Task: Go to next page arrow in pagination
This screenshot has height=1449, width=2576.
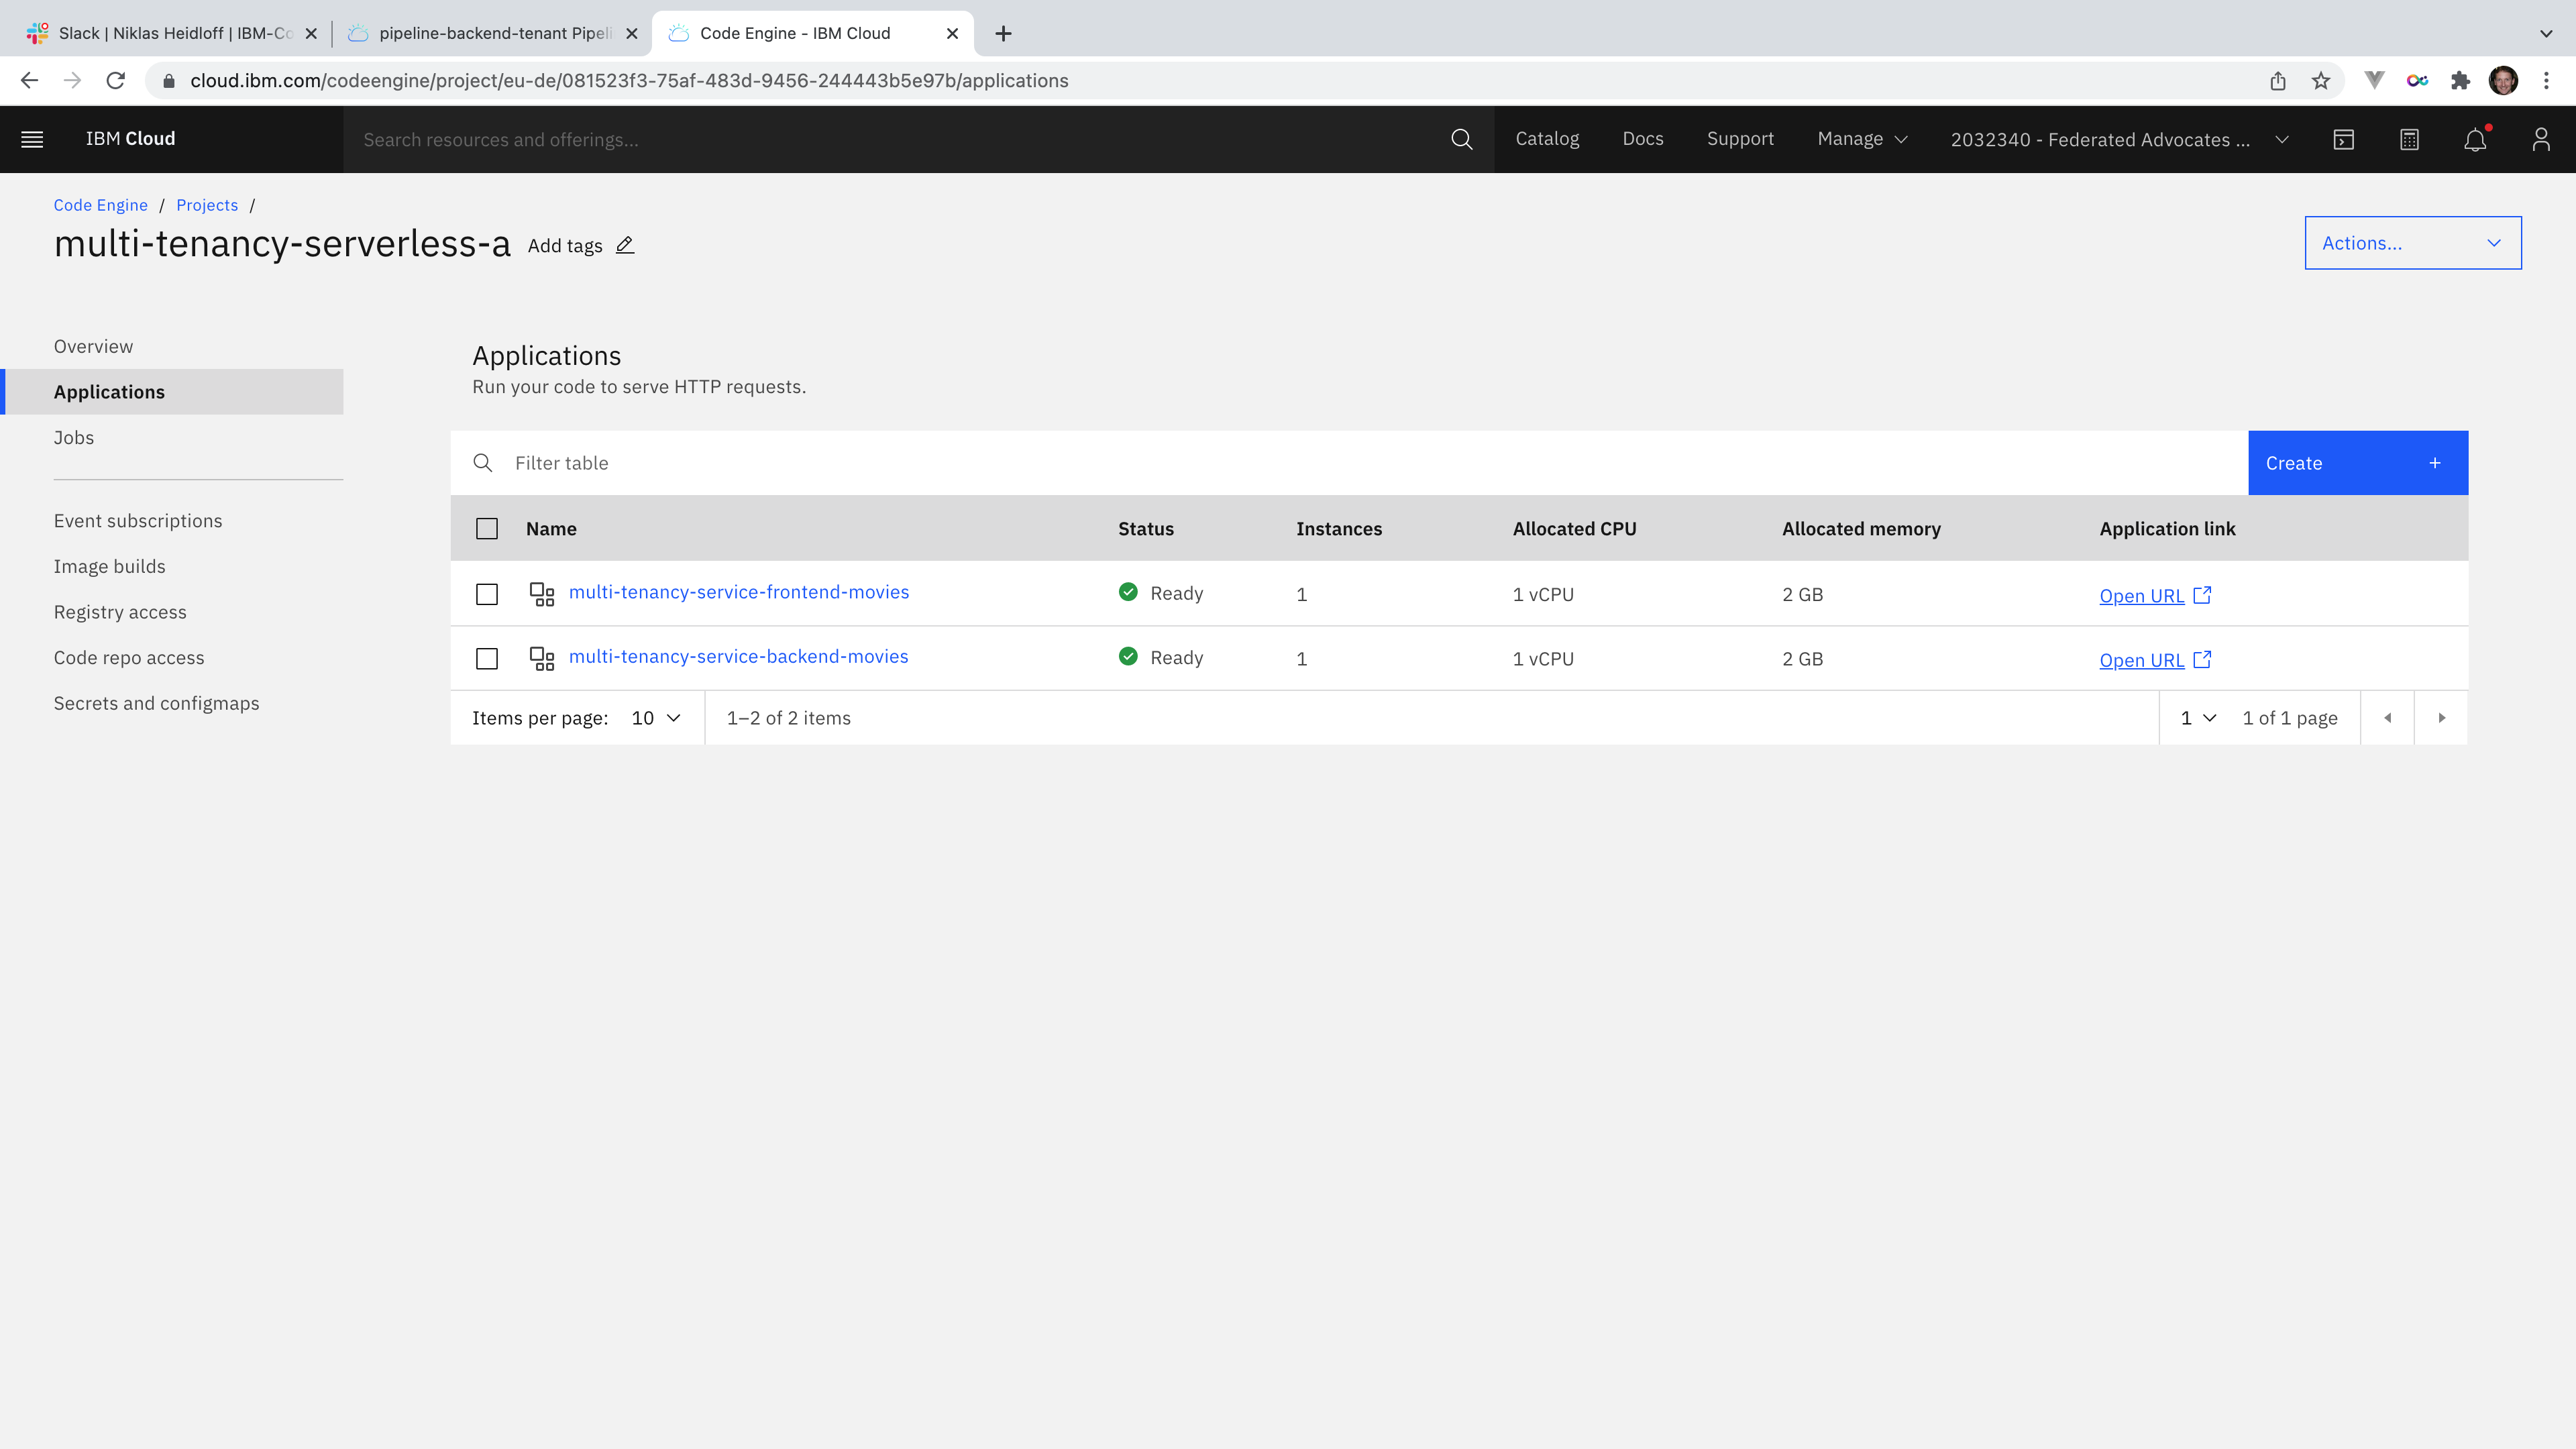Action: (2441, 718)
